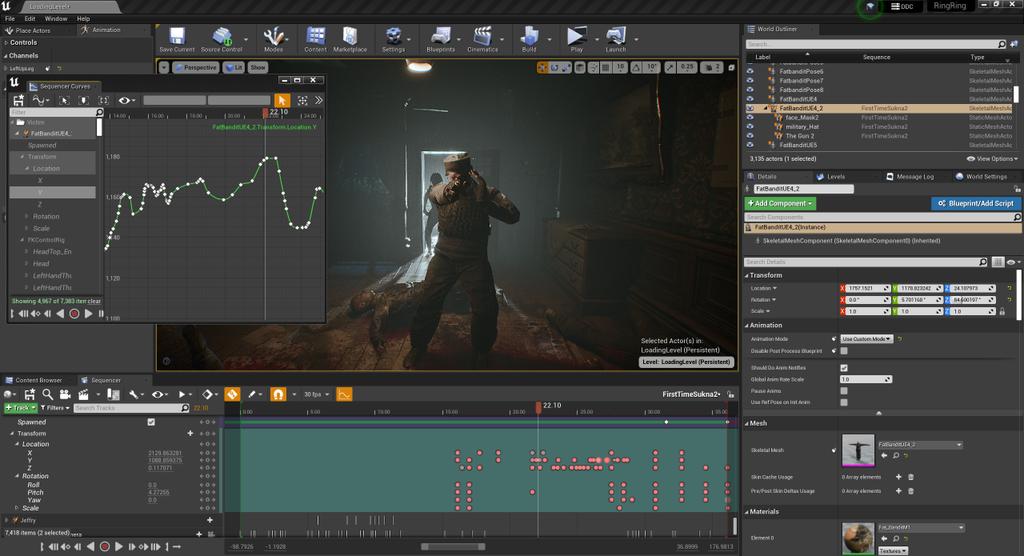Click Lit view mode button
This screenshot has height=556, width=1024.
(234, 67)
